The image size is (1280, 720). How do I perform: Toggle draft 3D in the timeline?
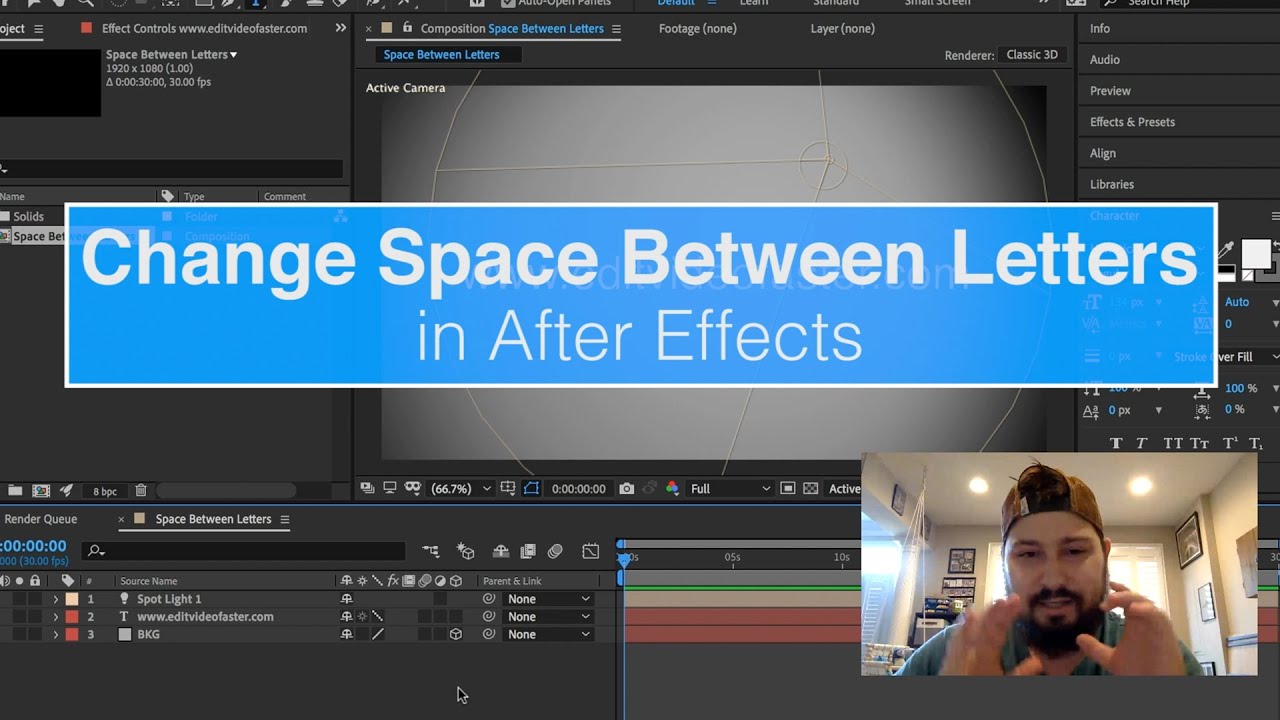coord(466,550)
